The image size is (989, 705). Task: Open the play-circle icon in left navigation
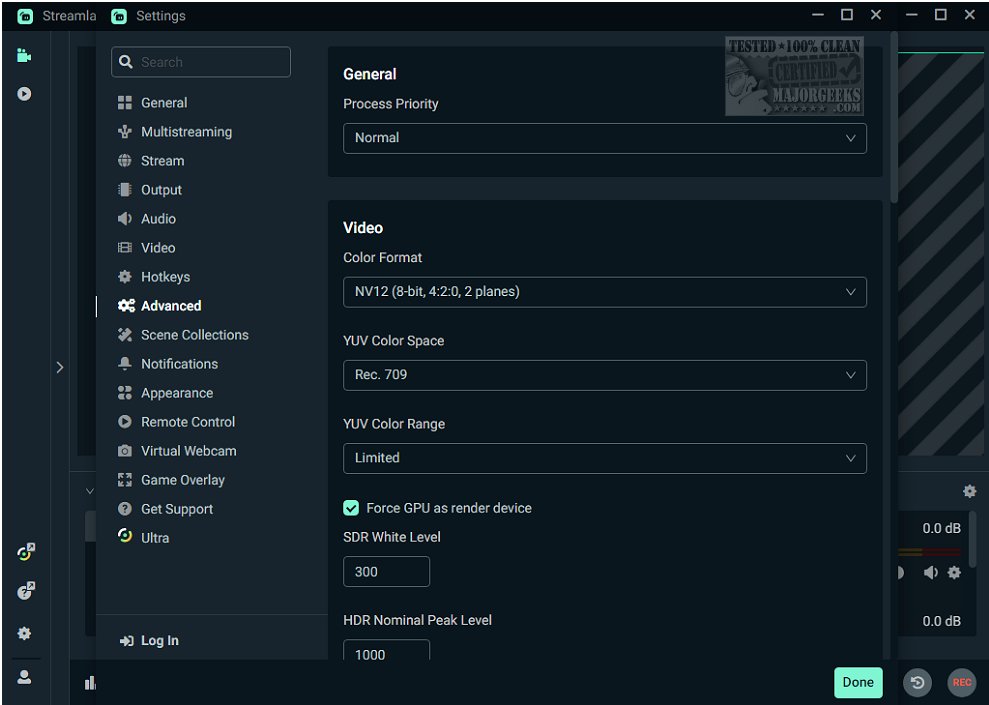24,94
